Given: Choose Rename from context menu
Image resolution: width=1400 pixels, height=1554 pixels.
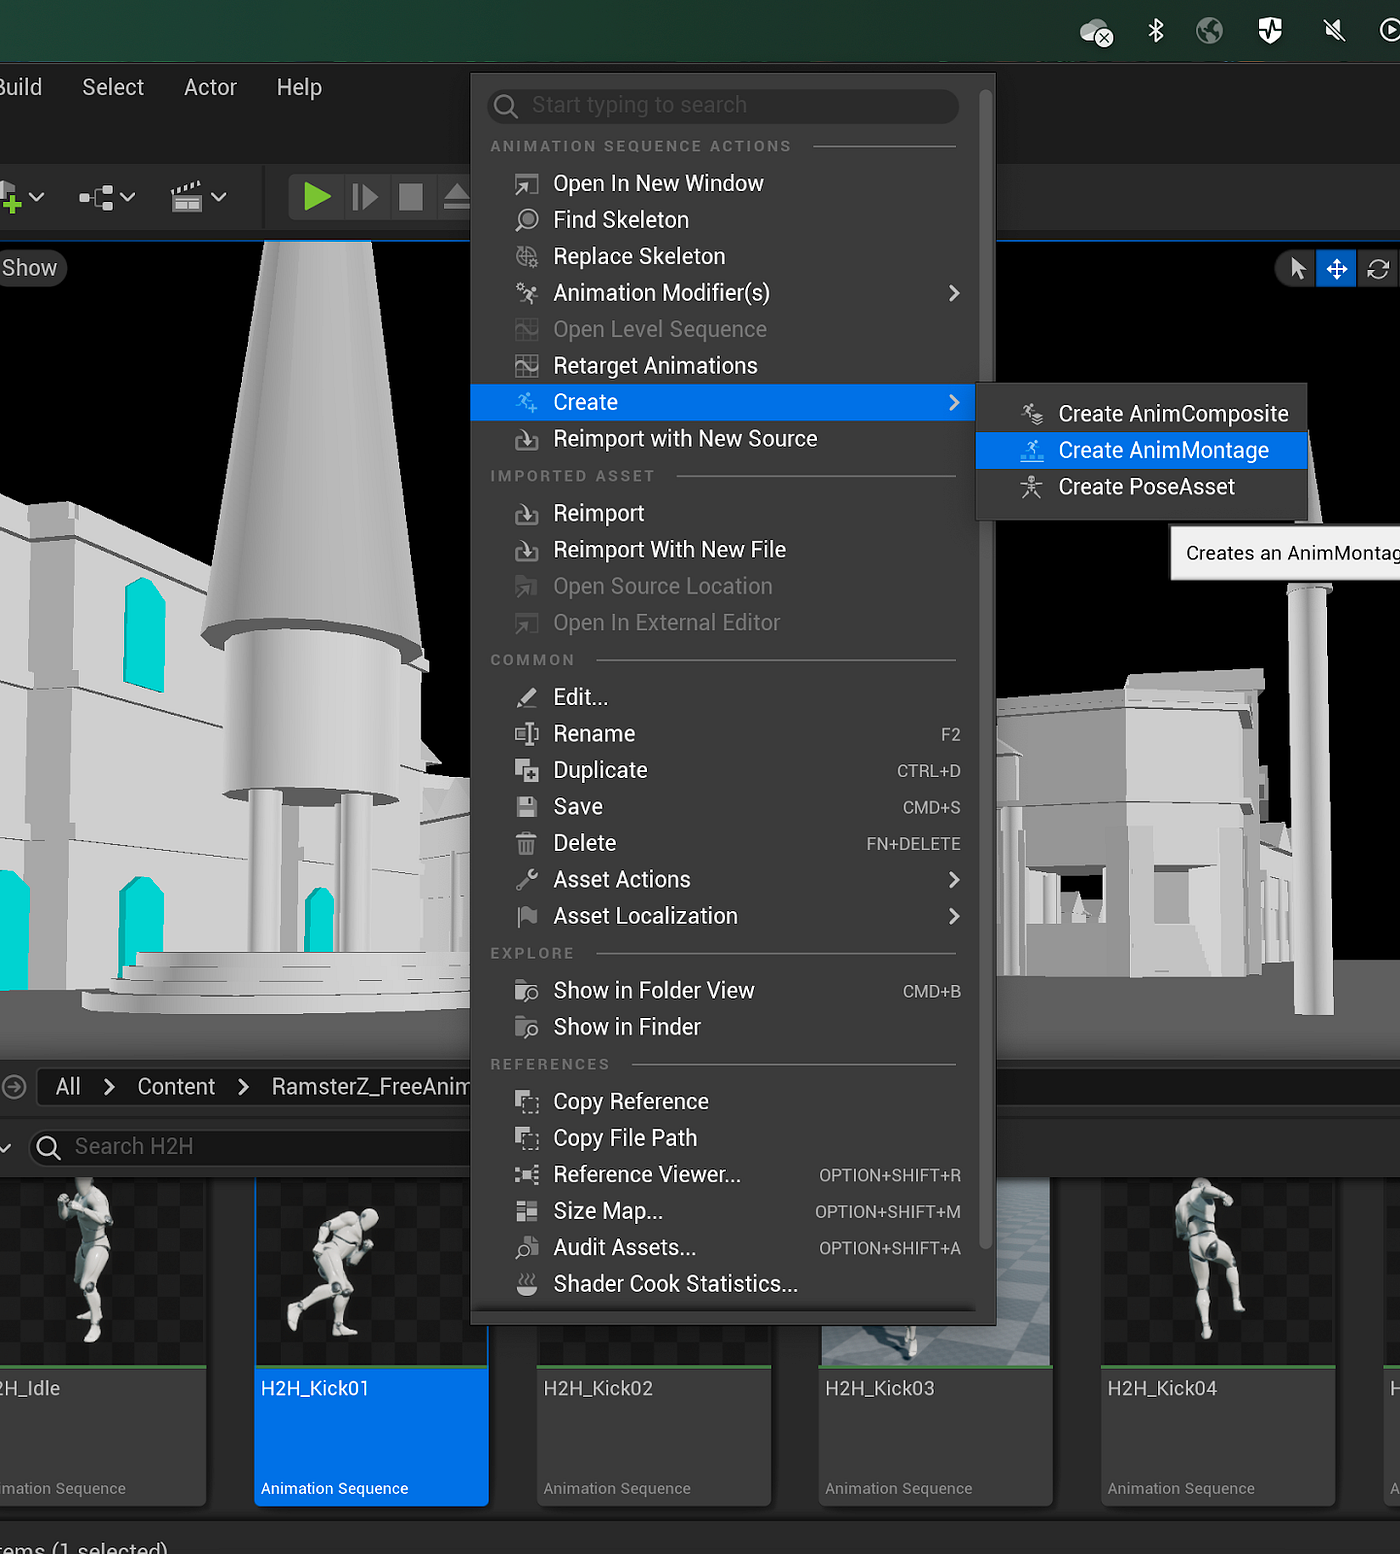Looking at the screenshot, I should click(723, 734).
